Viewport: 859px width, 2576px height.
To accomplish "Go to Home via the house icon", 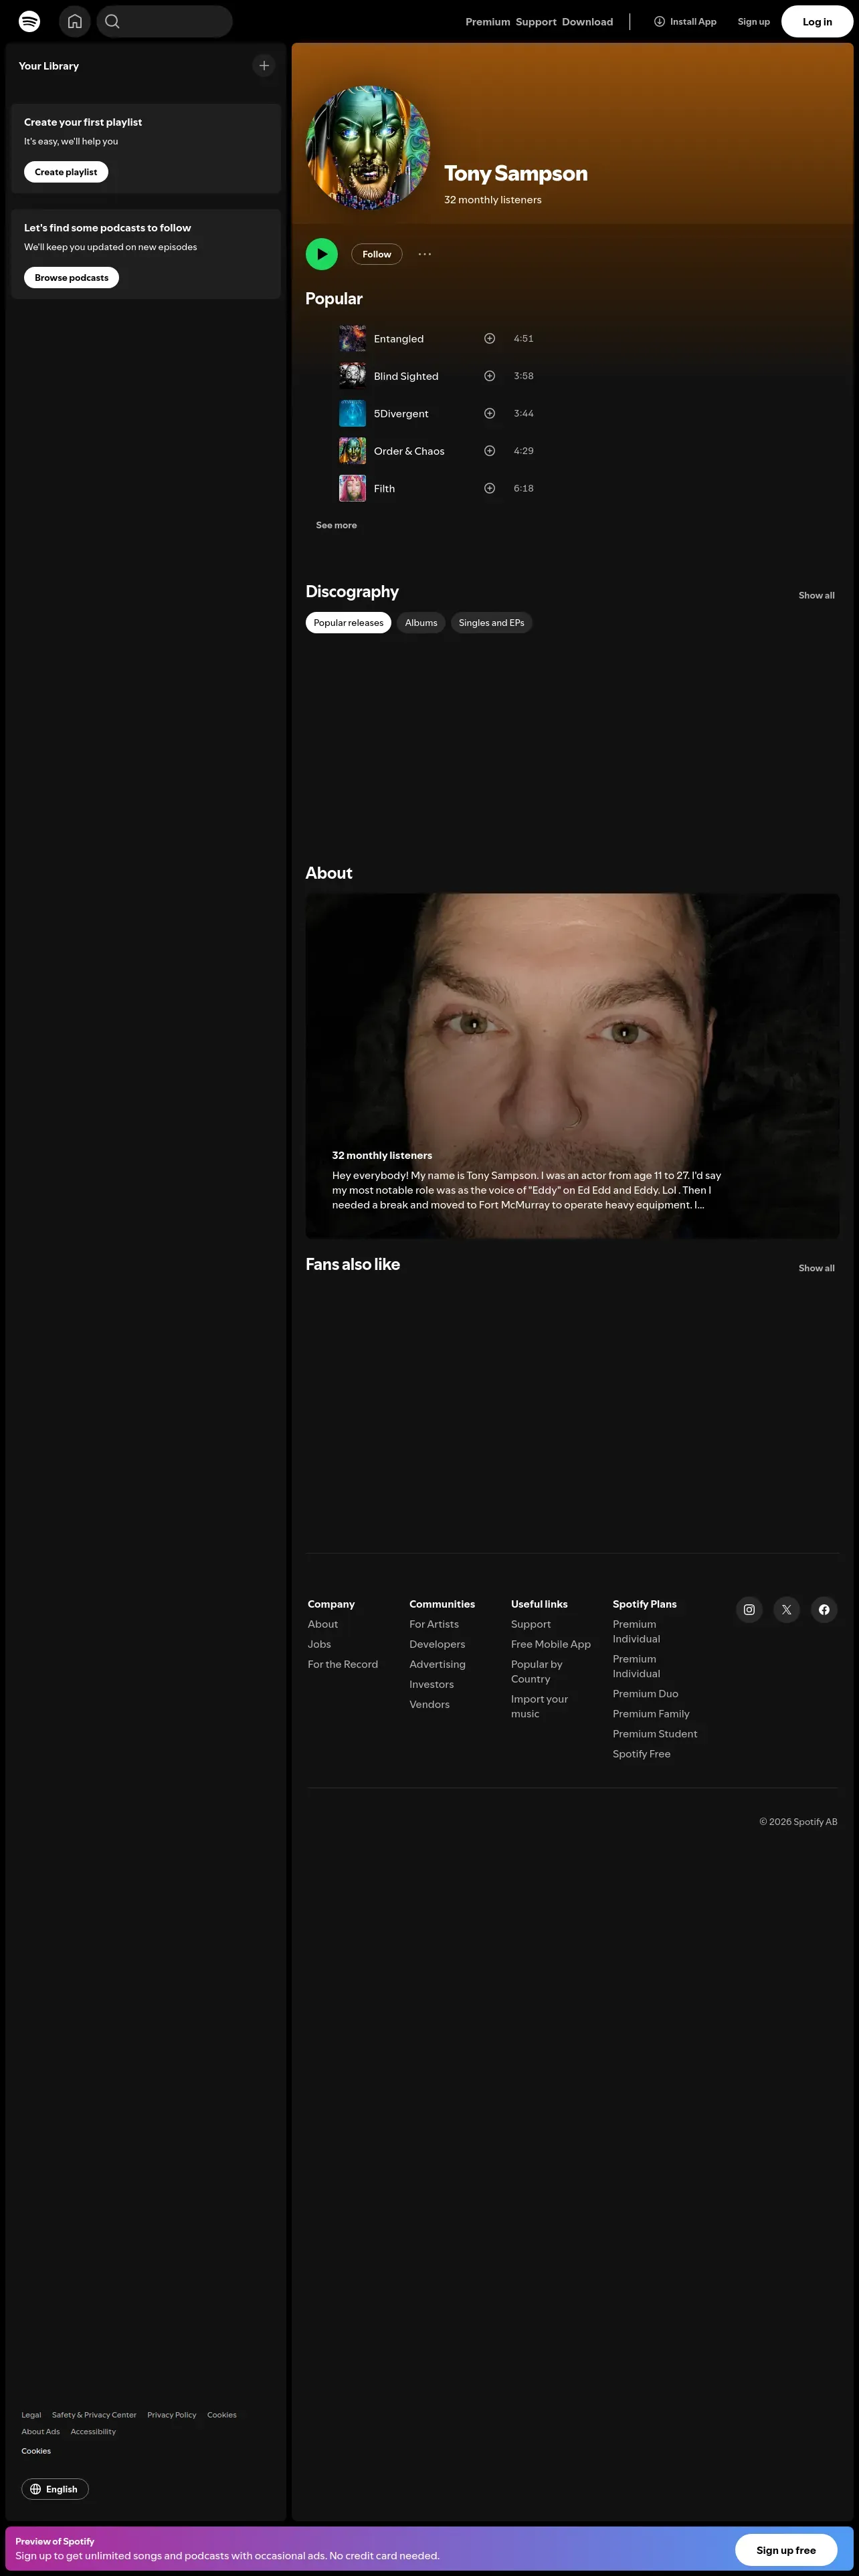I will (75, 21).
